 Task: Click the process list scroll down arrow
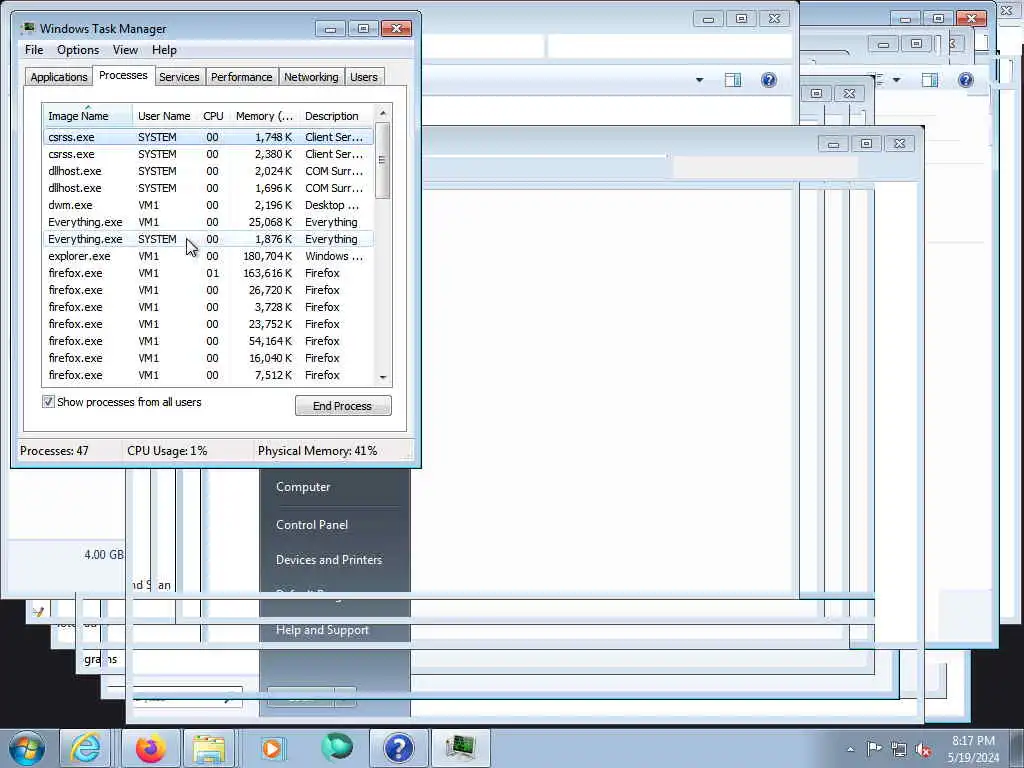383,377
